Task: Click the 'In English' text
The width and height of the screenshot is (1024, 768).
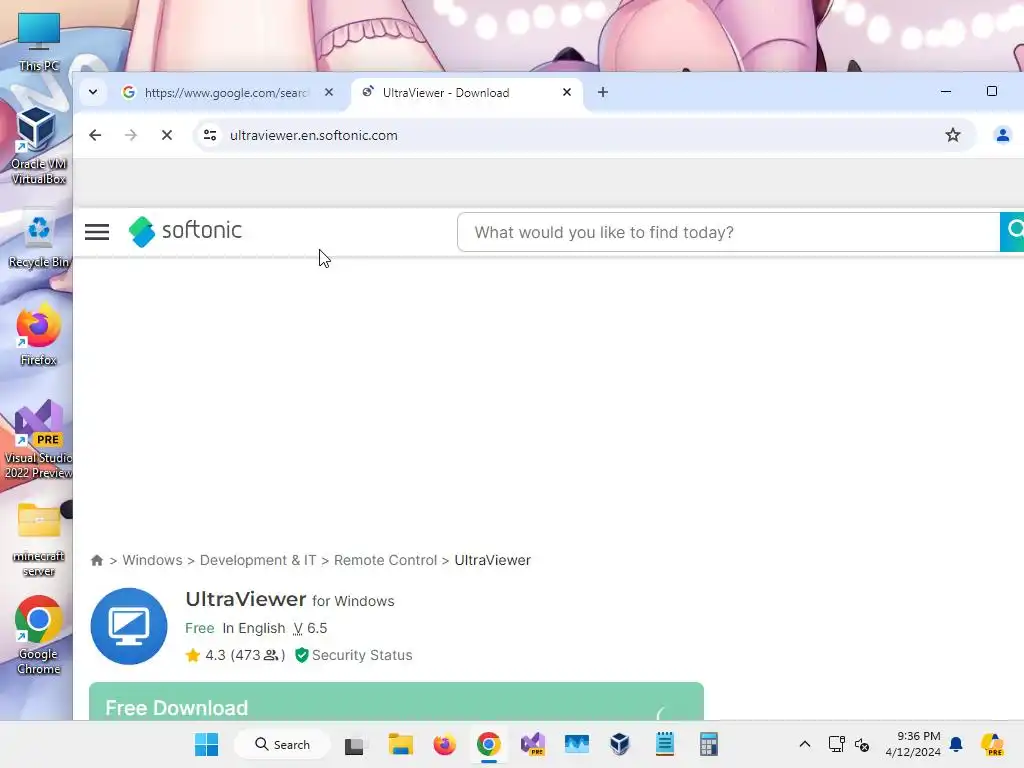Action: (x=253, y=628)
